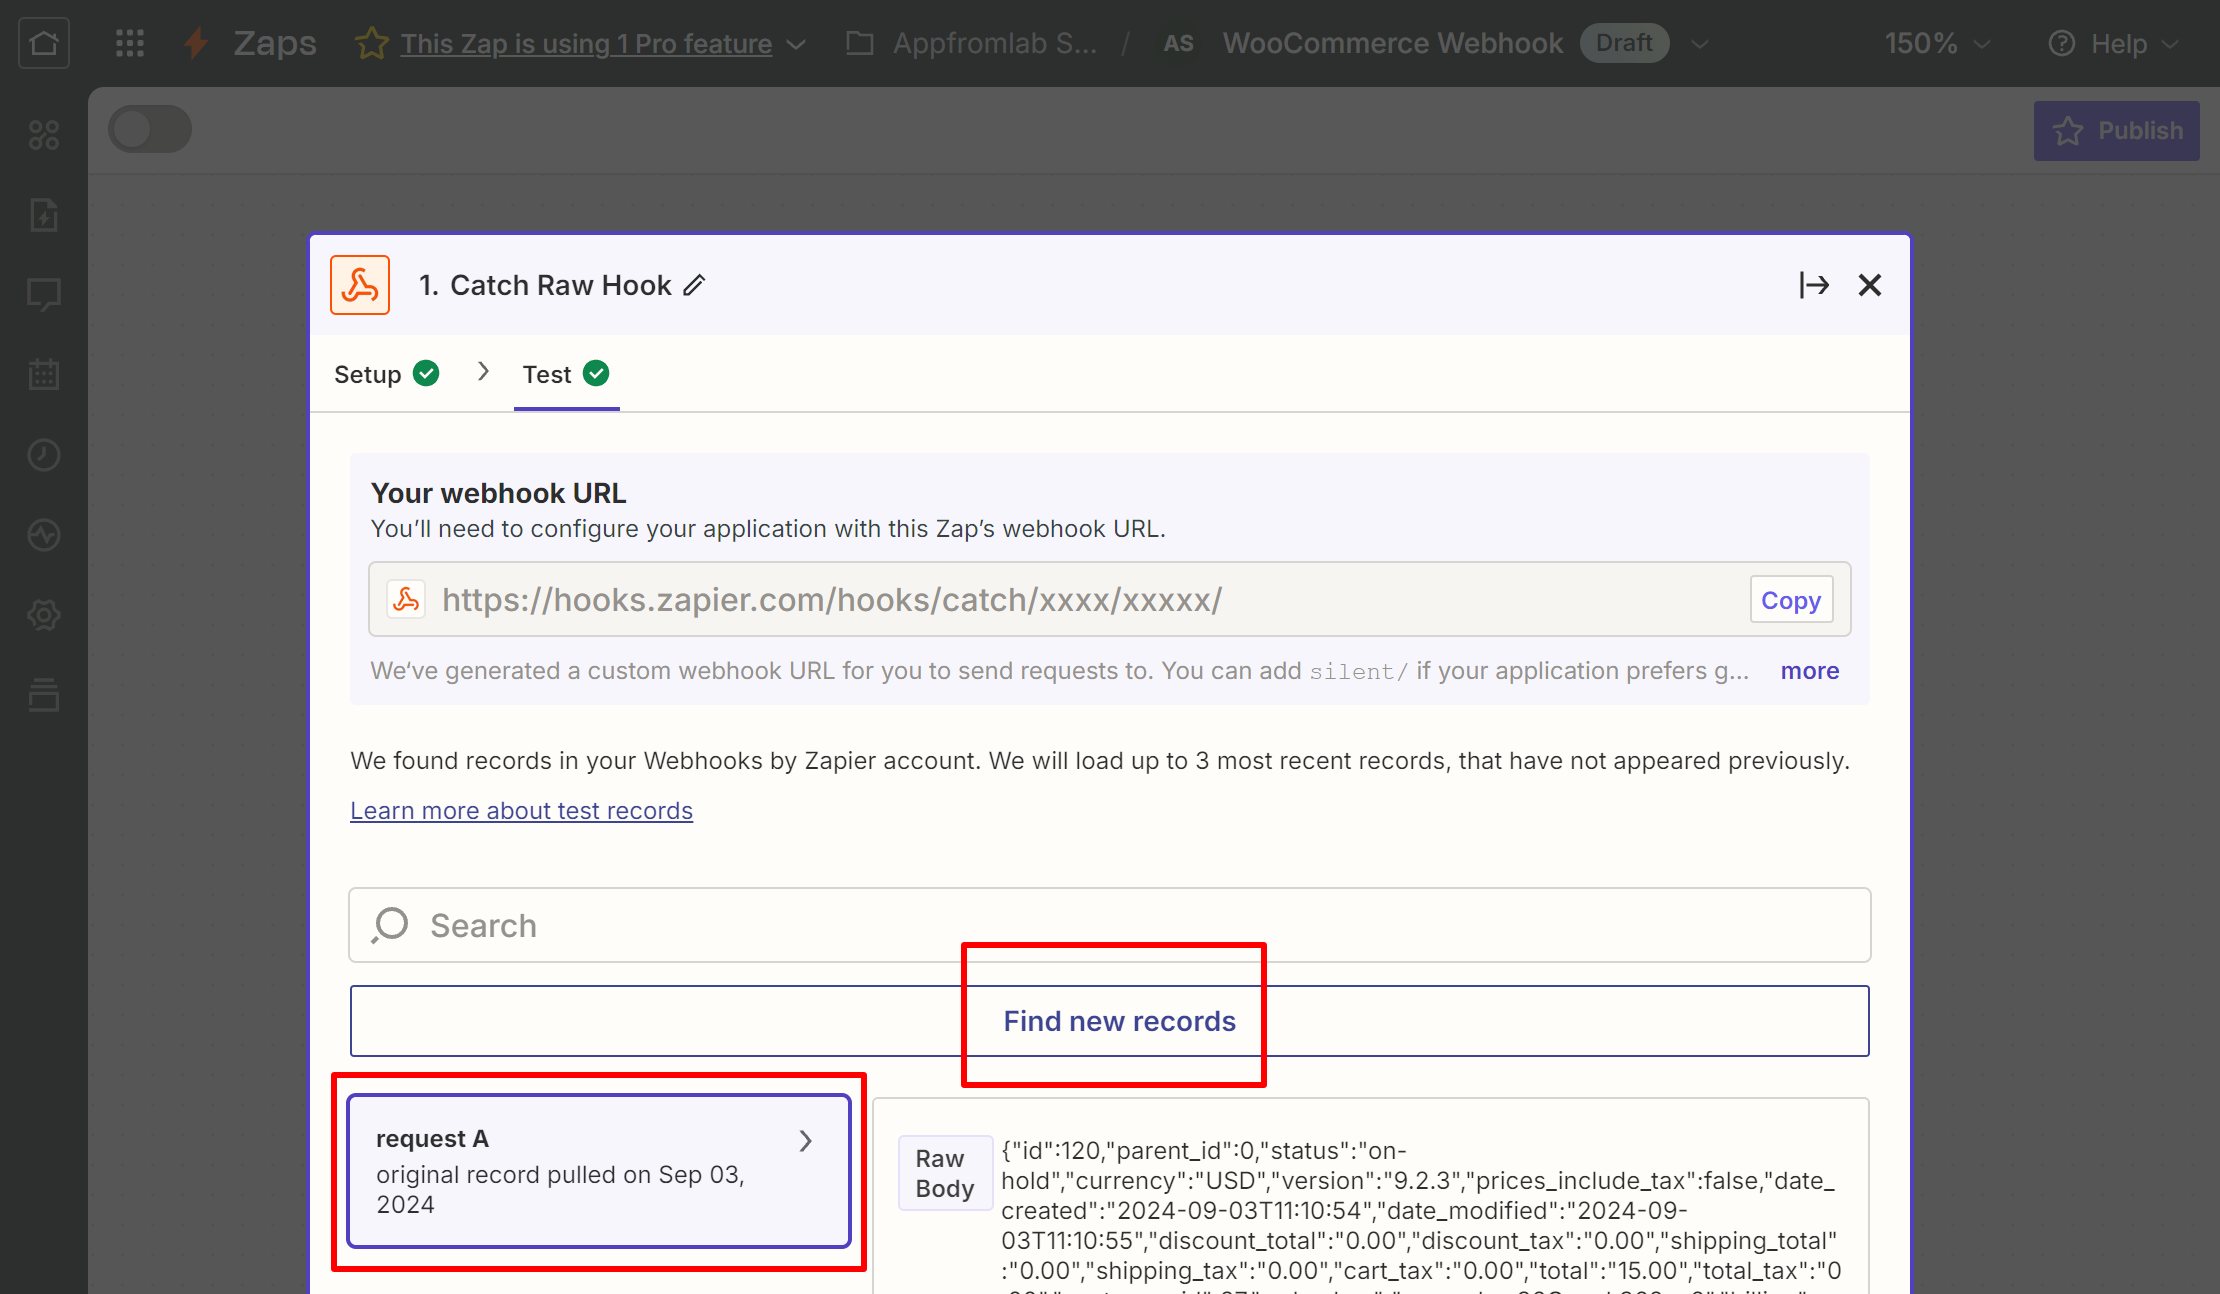Click the AS avatar badge

pos(1179,43)
